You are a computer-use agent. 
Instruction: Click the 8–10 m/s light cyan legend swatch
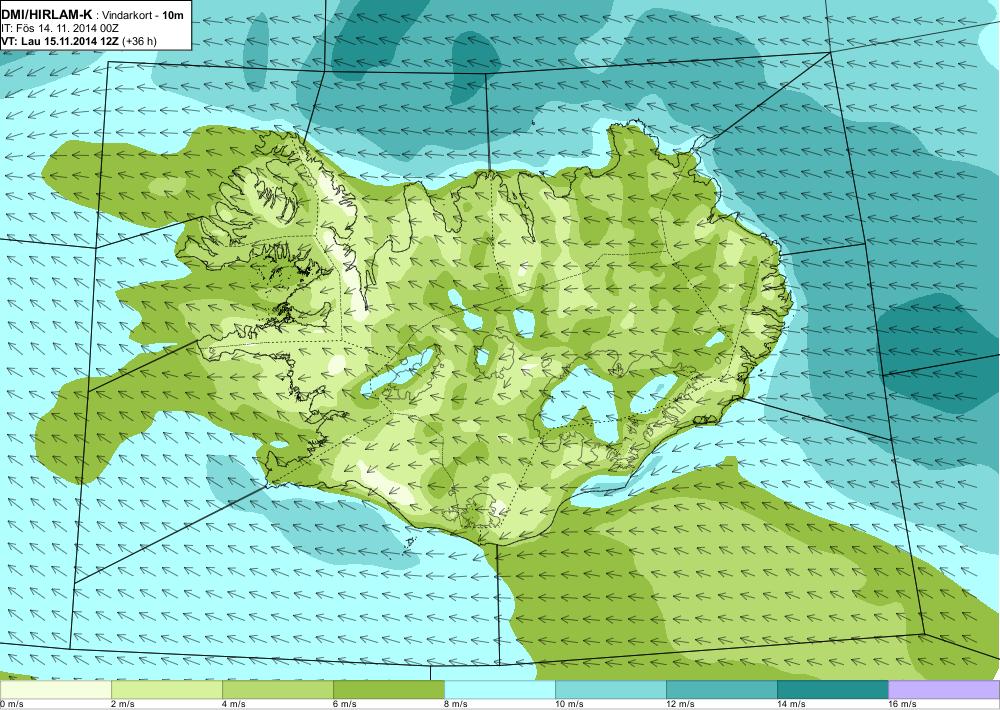point(499,690)
